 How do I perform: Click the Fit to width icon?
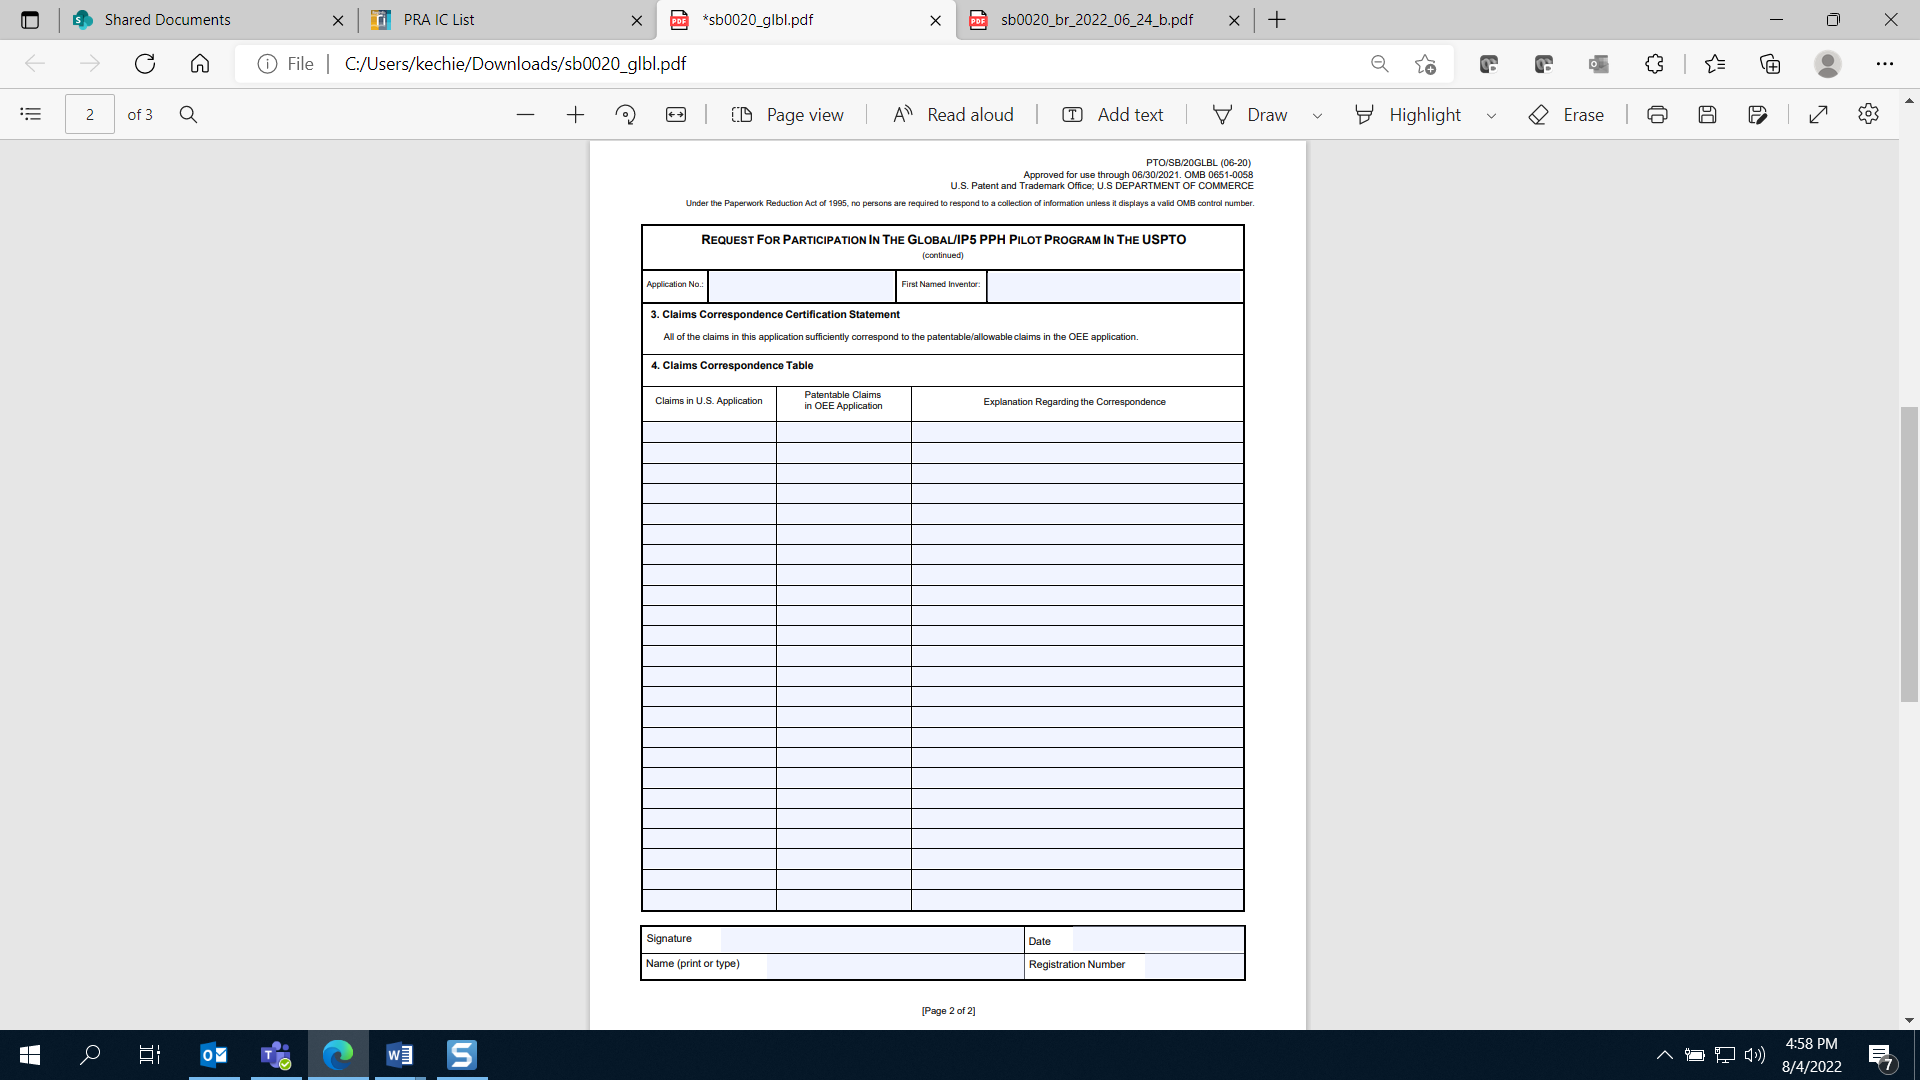click(x=676, y=115)
